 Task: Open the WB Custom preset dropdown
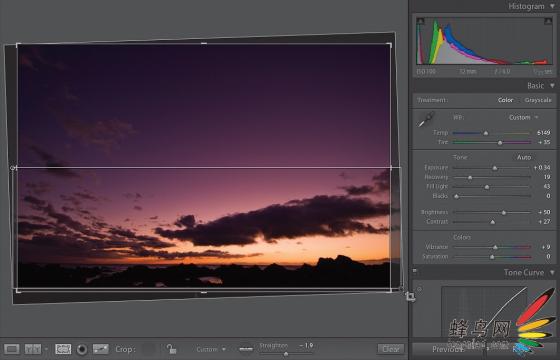point(523,118)
